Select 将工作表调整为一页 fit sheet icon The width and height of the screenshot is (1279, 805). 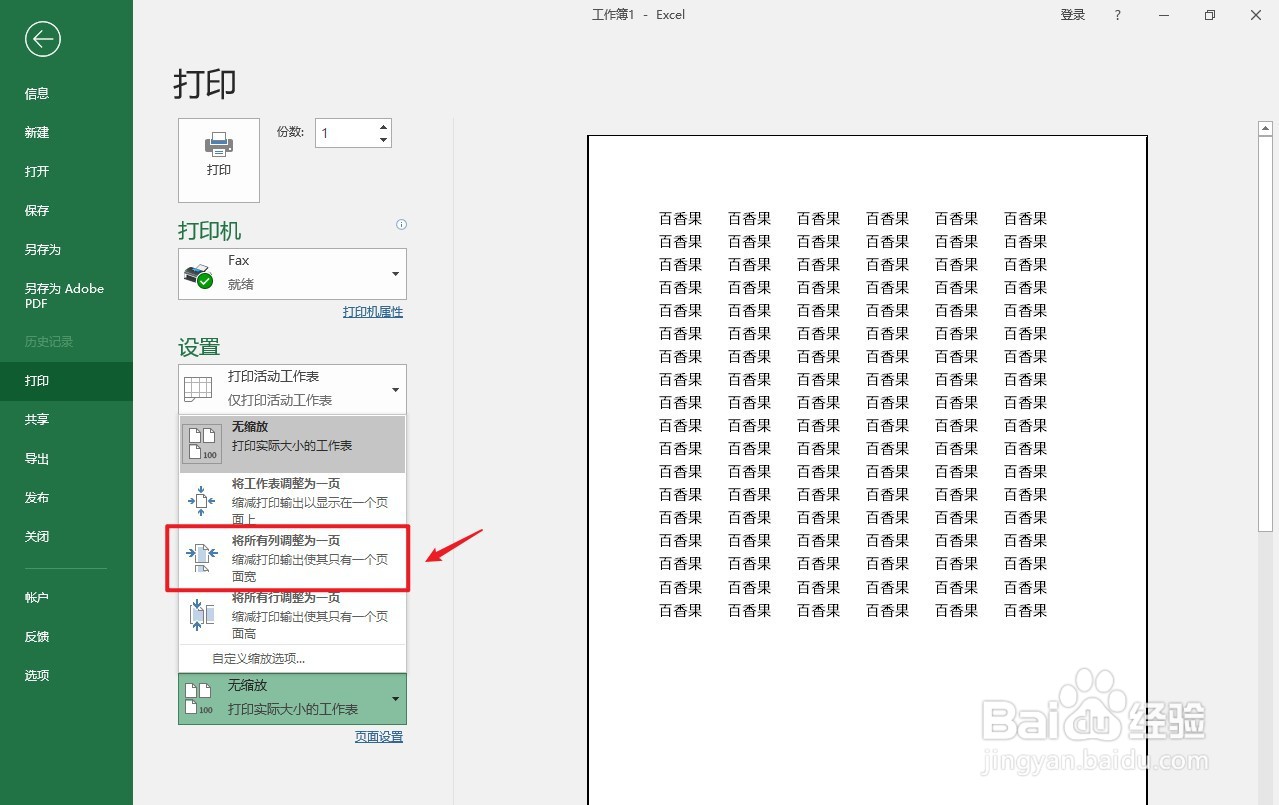click(x=201, y=499)
